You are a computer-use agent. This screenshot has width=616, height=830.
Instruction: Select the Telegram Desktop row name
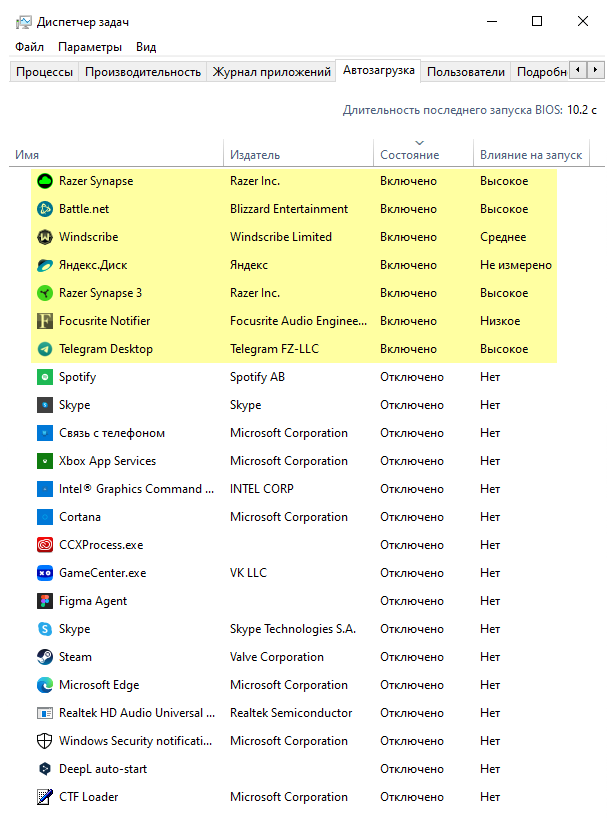tap(106, 349)
